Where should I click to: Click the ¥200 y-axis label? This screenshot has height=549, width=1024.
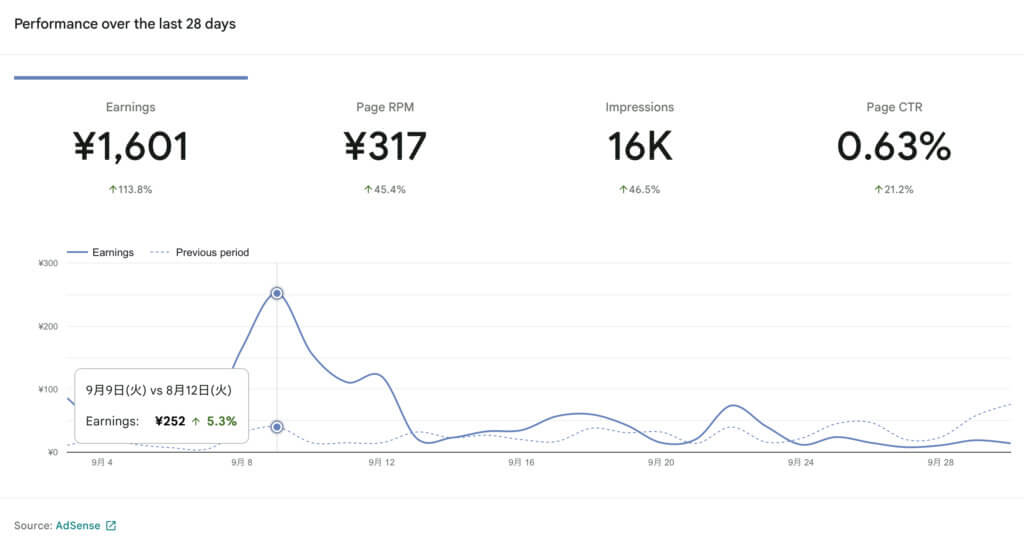point(48,326)
